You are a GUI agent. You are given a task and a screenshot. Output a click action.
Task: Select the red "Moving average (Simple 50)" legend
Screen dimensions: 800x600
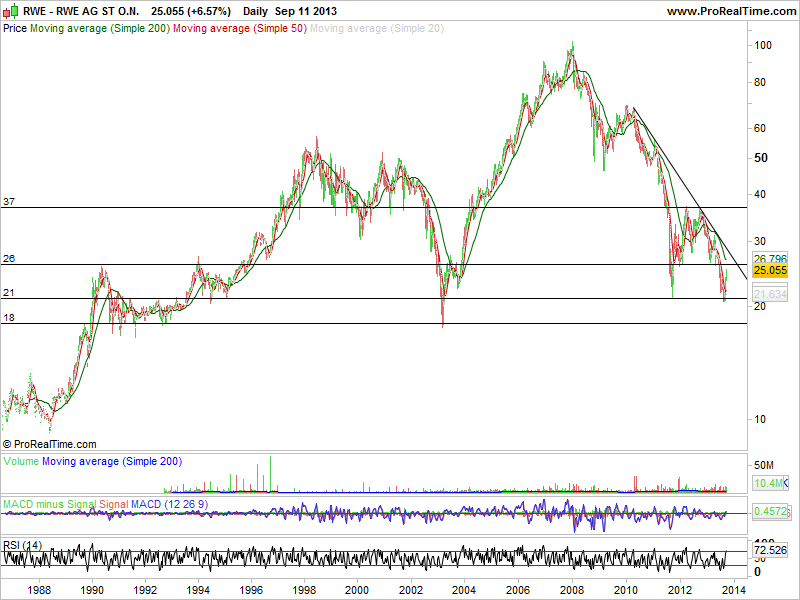click(240, 29)
